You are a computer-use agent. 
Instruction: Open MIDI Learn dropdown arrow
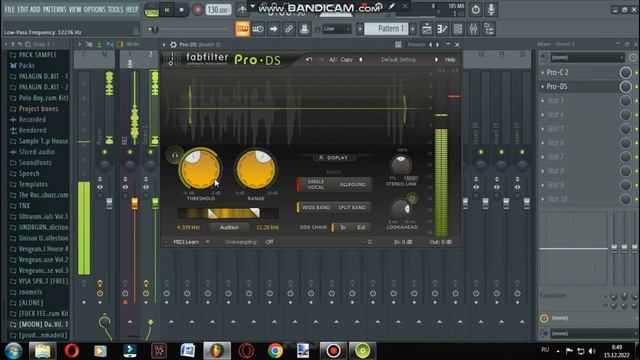coord(208,242)
